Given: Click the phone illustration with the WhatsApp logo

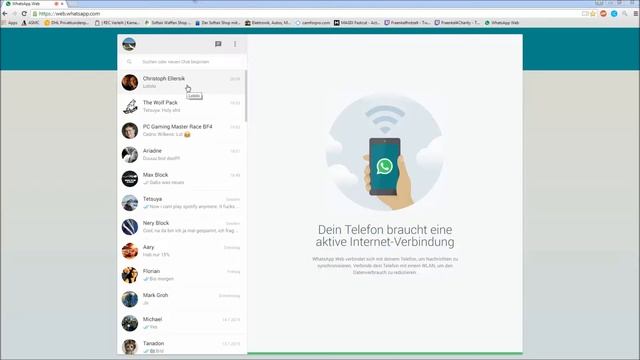Looking at the screenshot, I should (x=384, y=167).
